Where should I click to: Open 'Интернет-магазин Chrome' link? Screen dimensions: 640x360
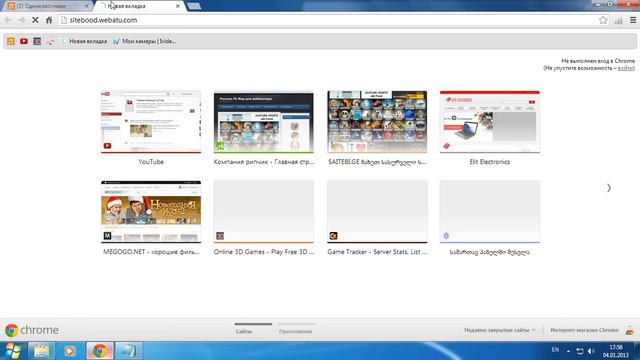(584, 330)
